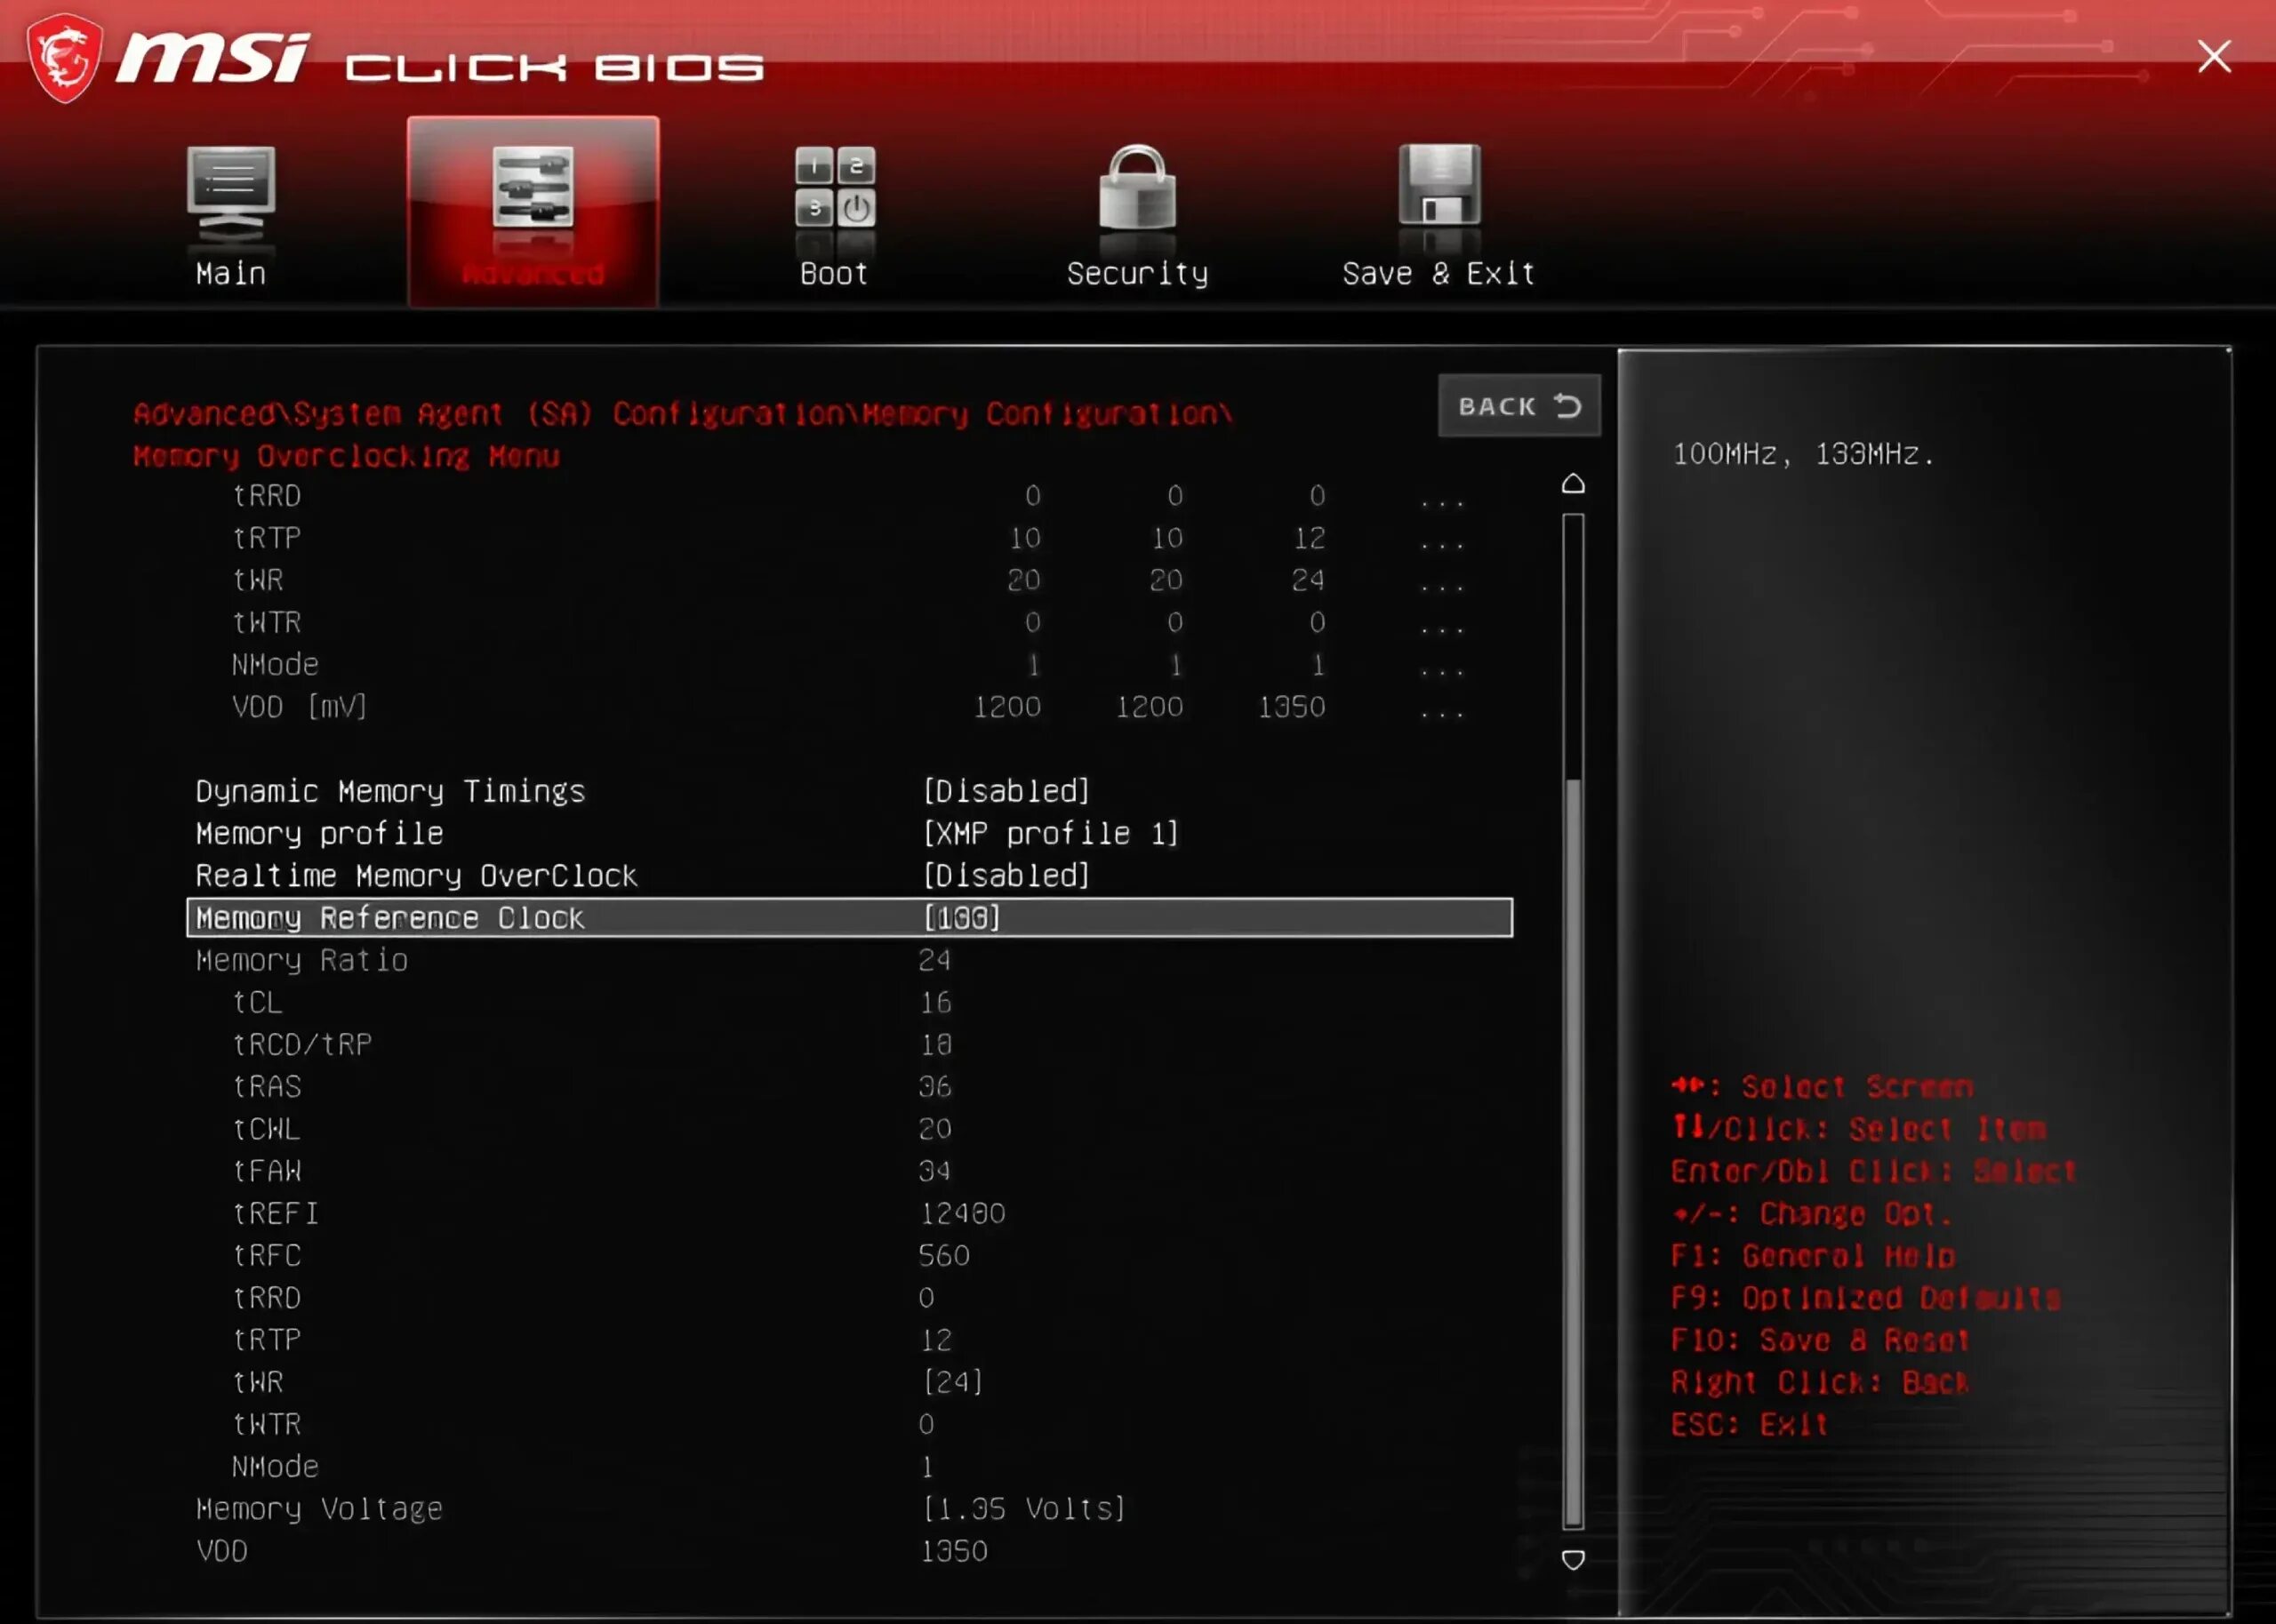Click the vertical scrollbar thumb
The width and height of the screenshot is (2276, 1624).
[1573, 1151]
